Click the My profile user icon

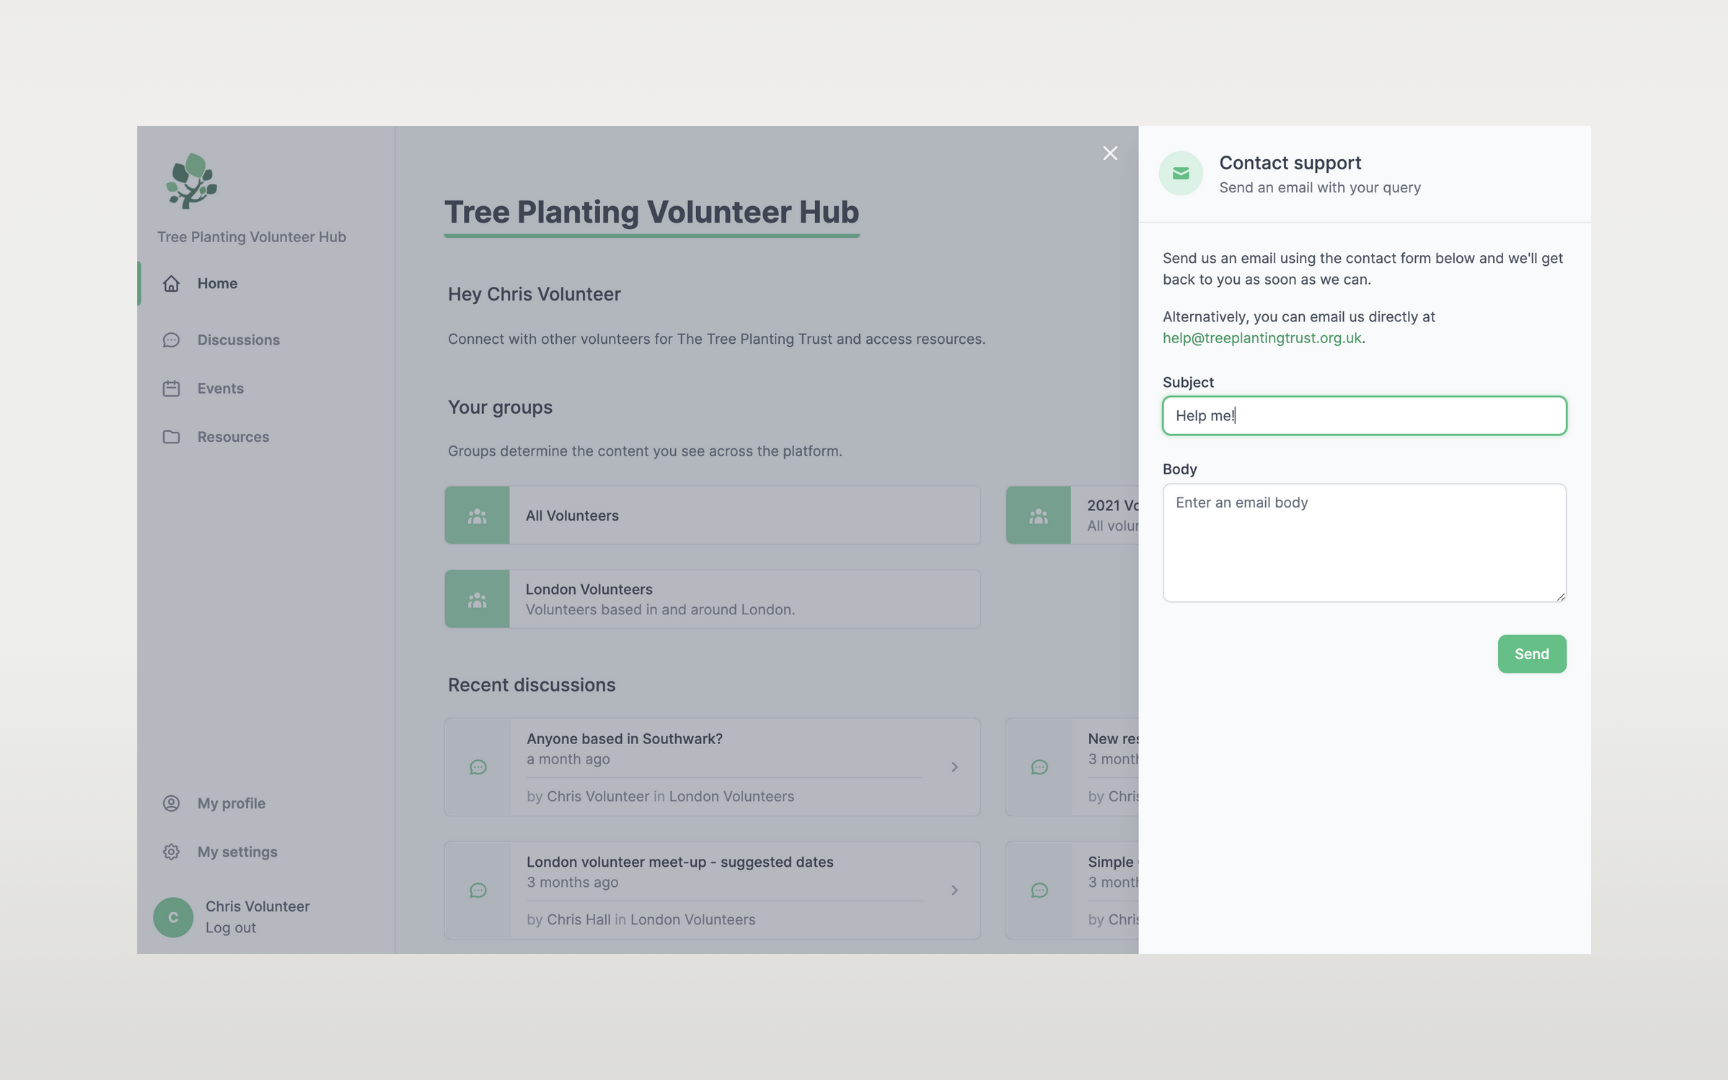(x=171, y=803)
